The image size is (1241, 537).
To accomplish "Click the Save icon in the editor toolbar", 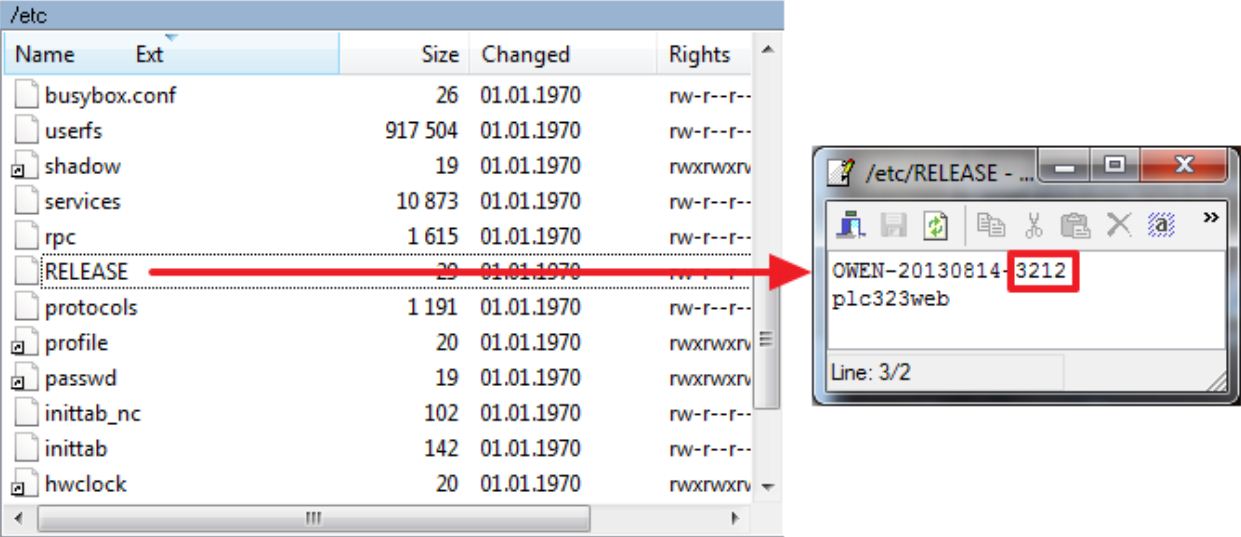I will (x=892, y=227).
